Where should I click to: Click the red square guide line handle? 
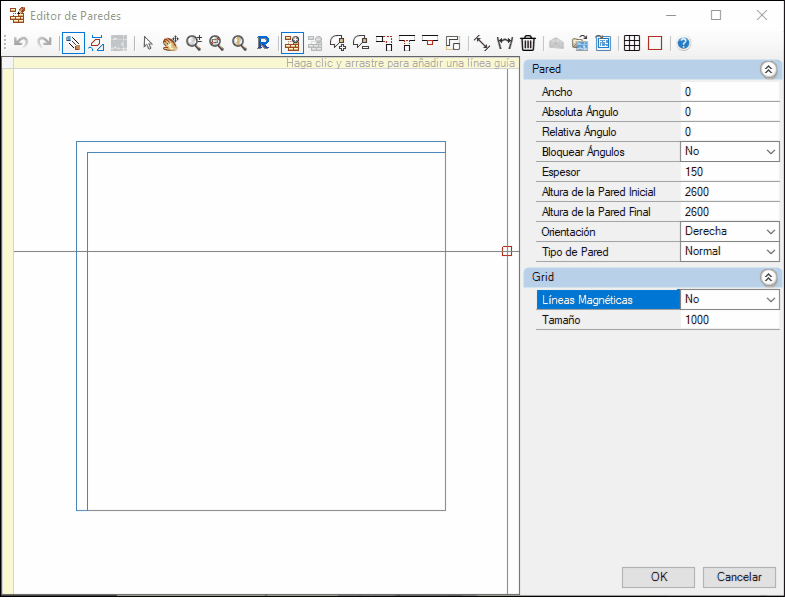[x=507, y=251]
